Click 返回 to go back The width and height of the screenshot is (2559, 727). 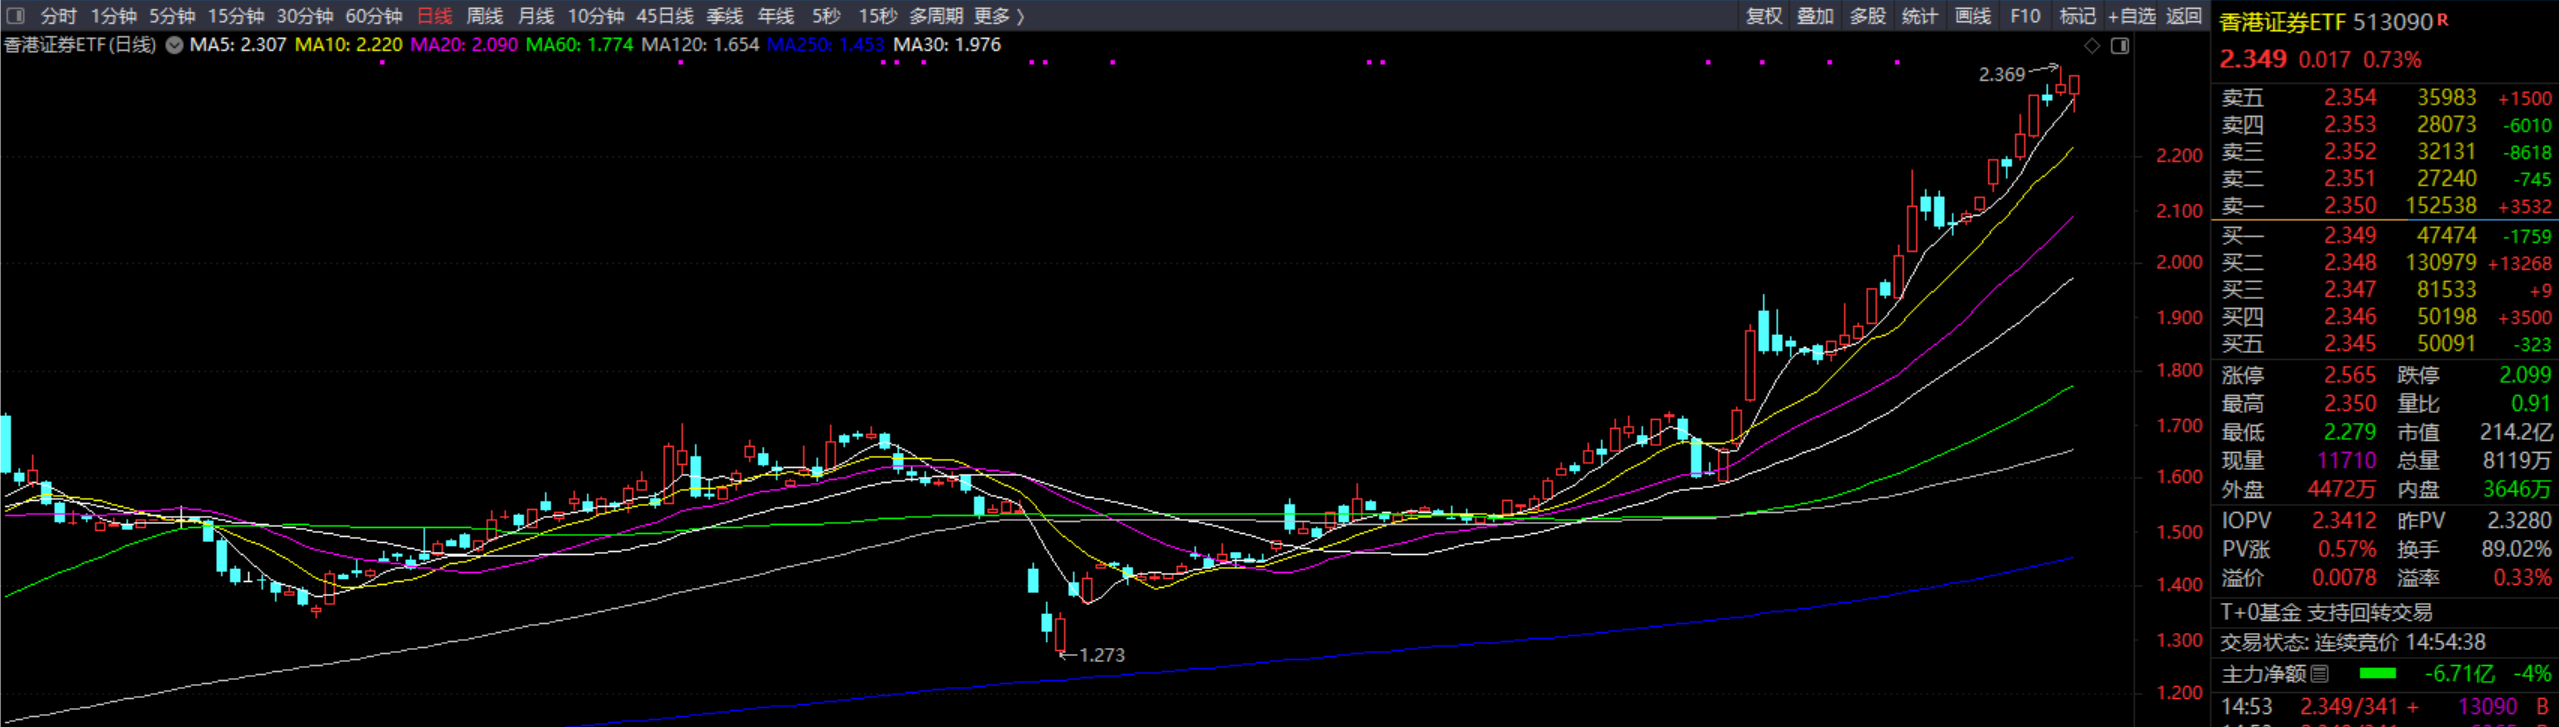point(2184,16)
